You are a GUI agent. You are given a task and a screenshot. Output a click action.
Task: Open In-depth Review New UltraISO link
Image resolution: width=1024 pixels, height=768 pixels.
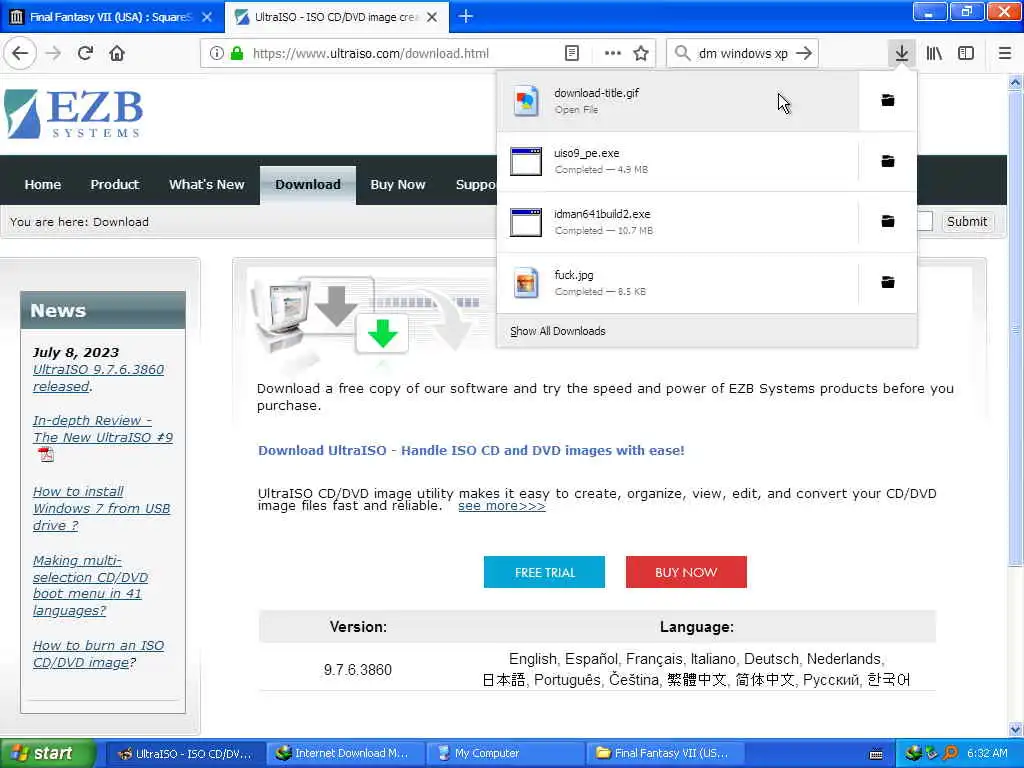pos(103,429)
